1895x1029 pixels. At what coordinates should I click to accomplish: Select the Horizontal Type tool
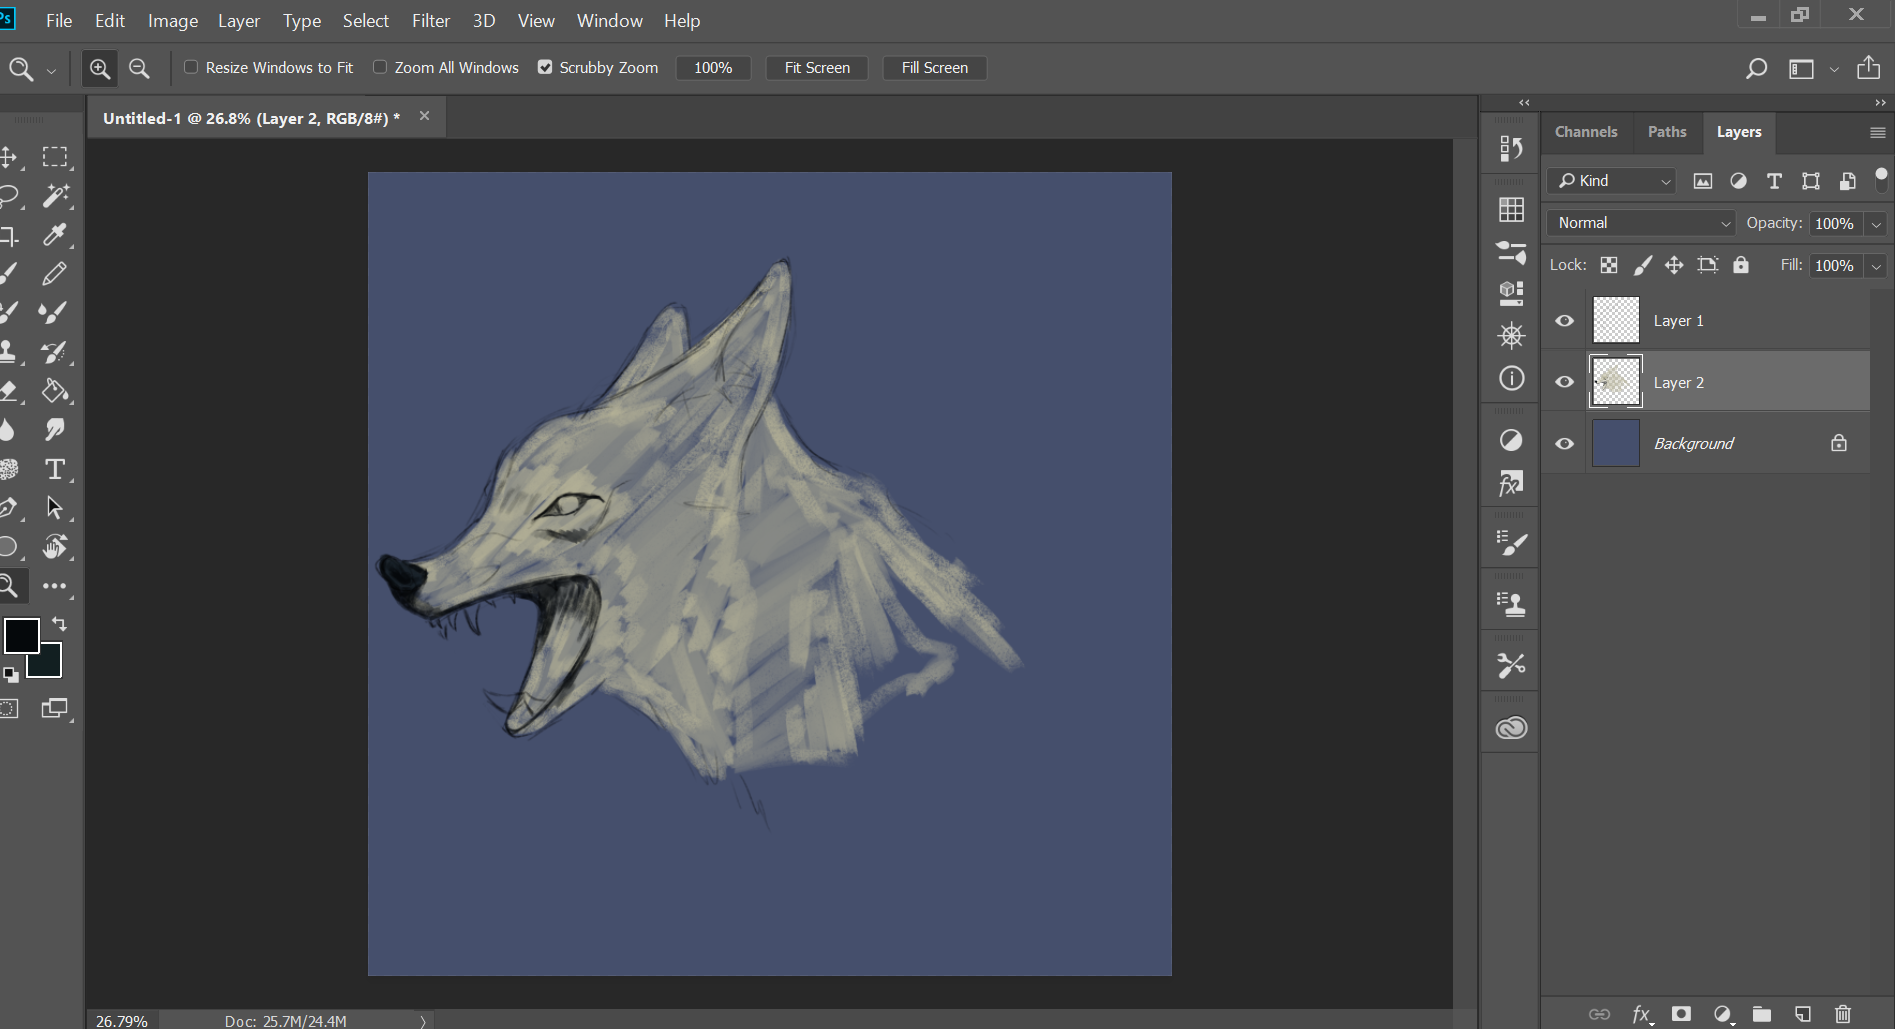coord(55,469)
